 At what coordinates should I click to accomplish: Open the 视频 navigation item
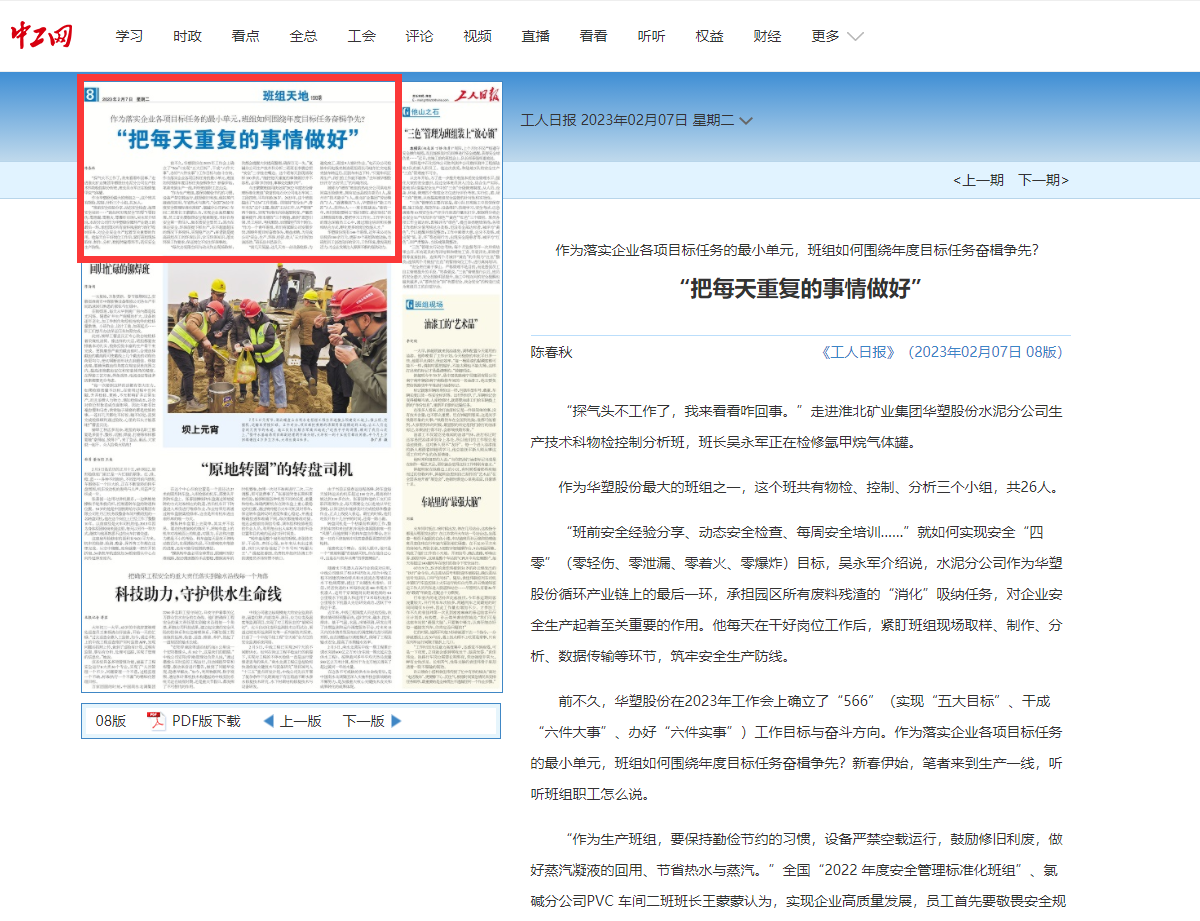[x=477, y=36]
